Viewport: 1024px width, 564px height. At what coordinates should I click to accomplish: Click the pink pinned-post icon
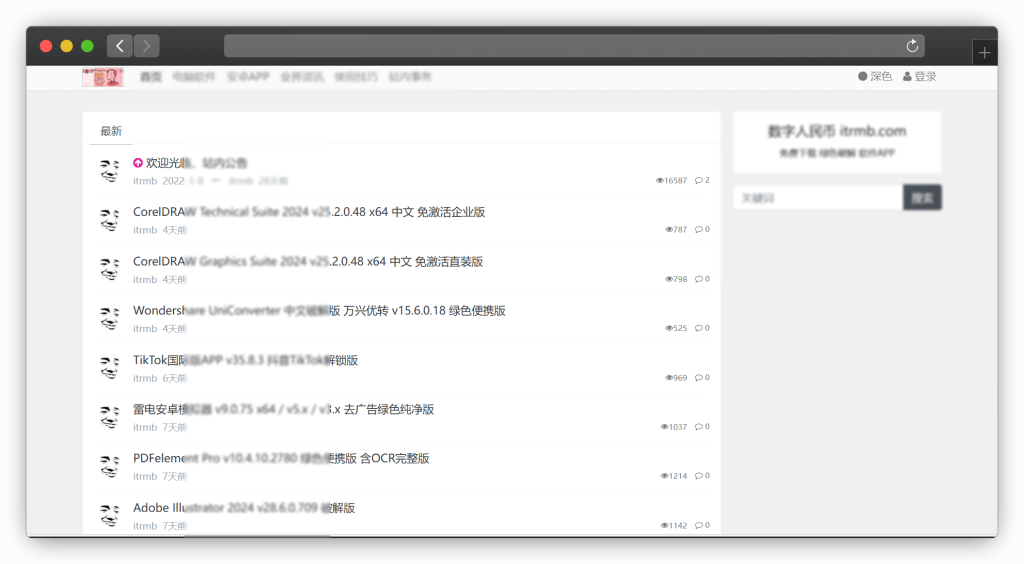point(138,163)
